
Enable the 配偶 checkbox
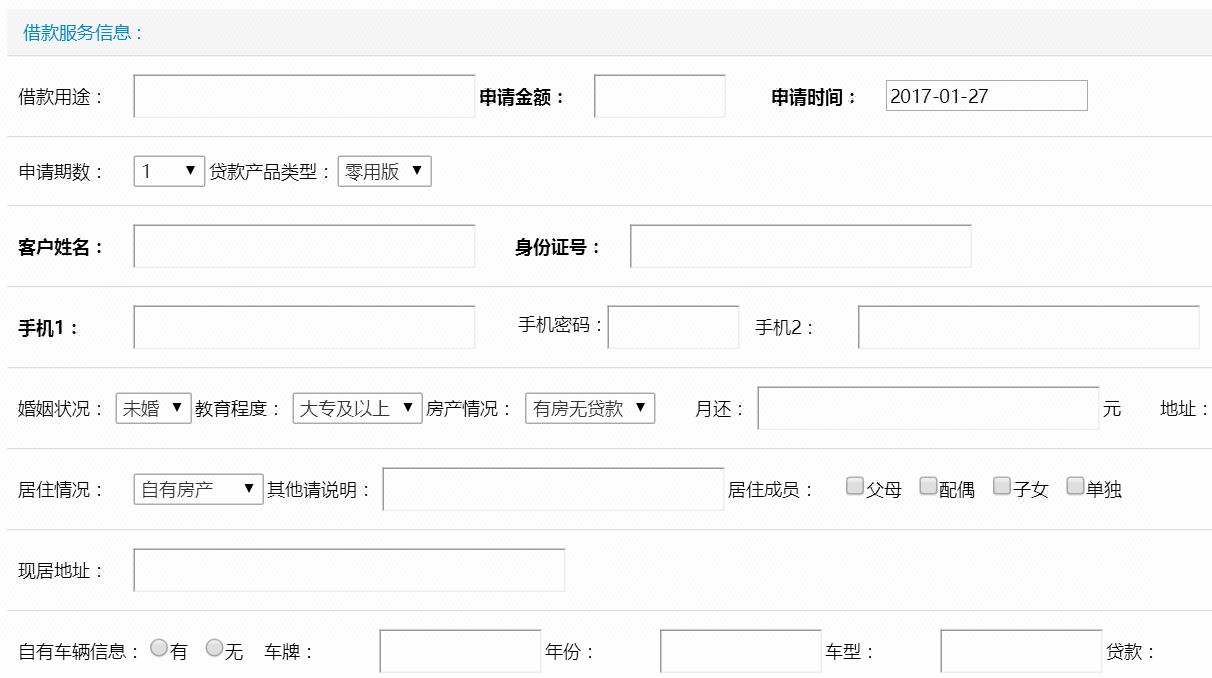coord(928,485)
